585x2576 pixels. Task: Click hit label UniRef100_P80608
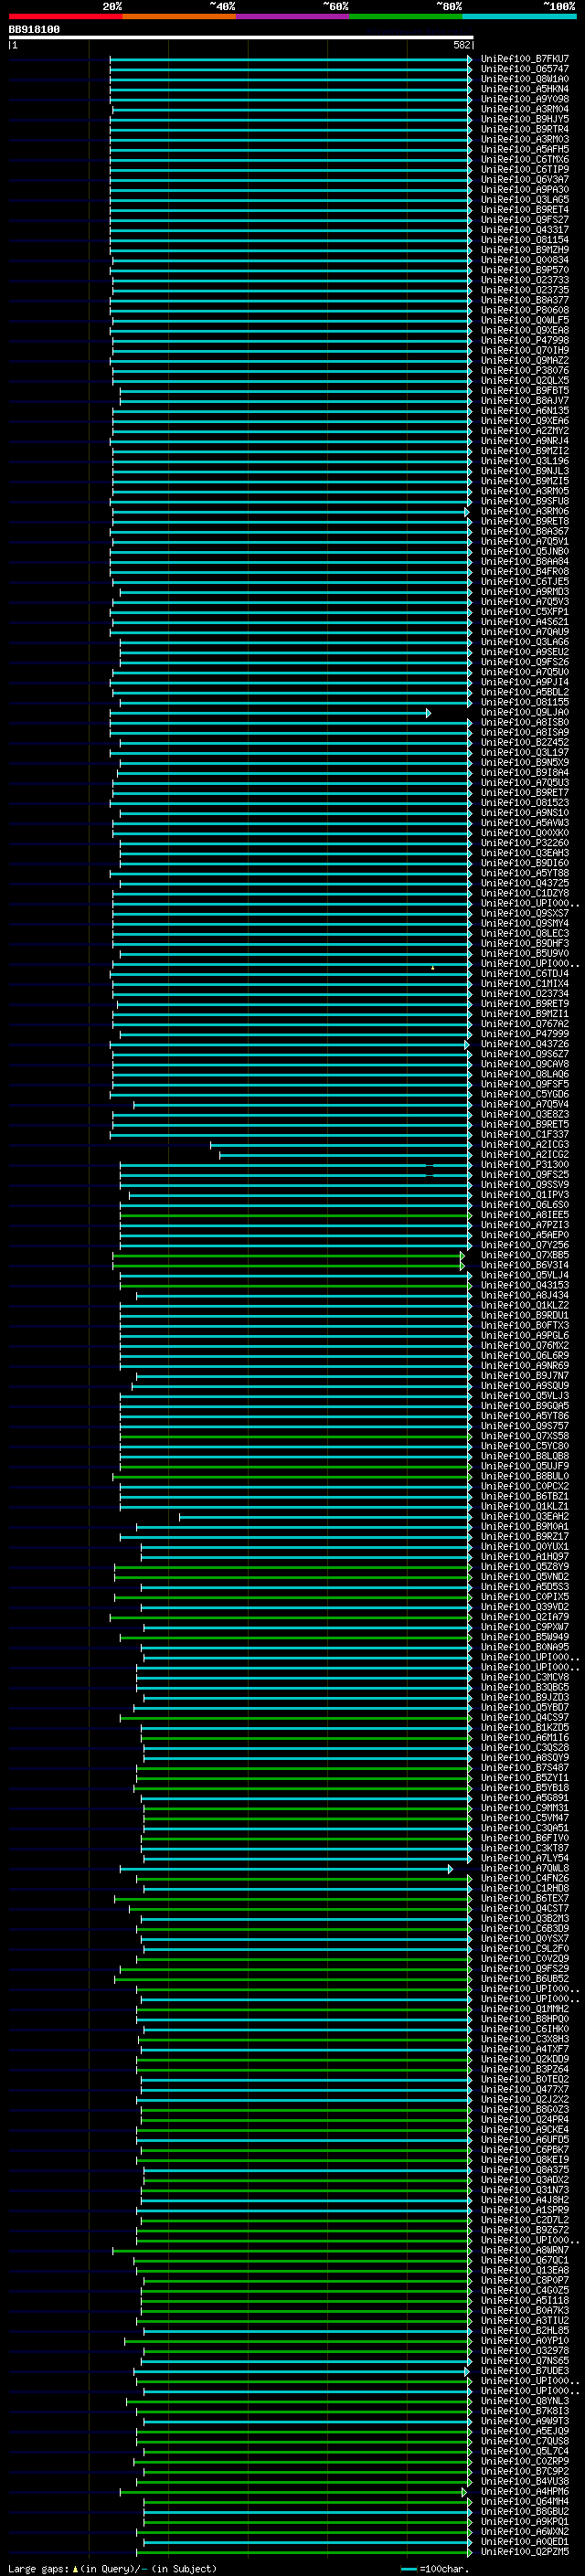[x=524, y=310]
